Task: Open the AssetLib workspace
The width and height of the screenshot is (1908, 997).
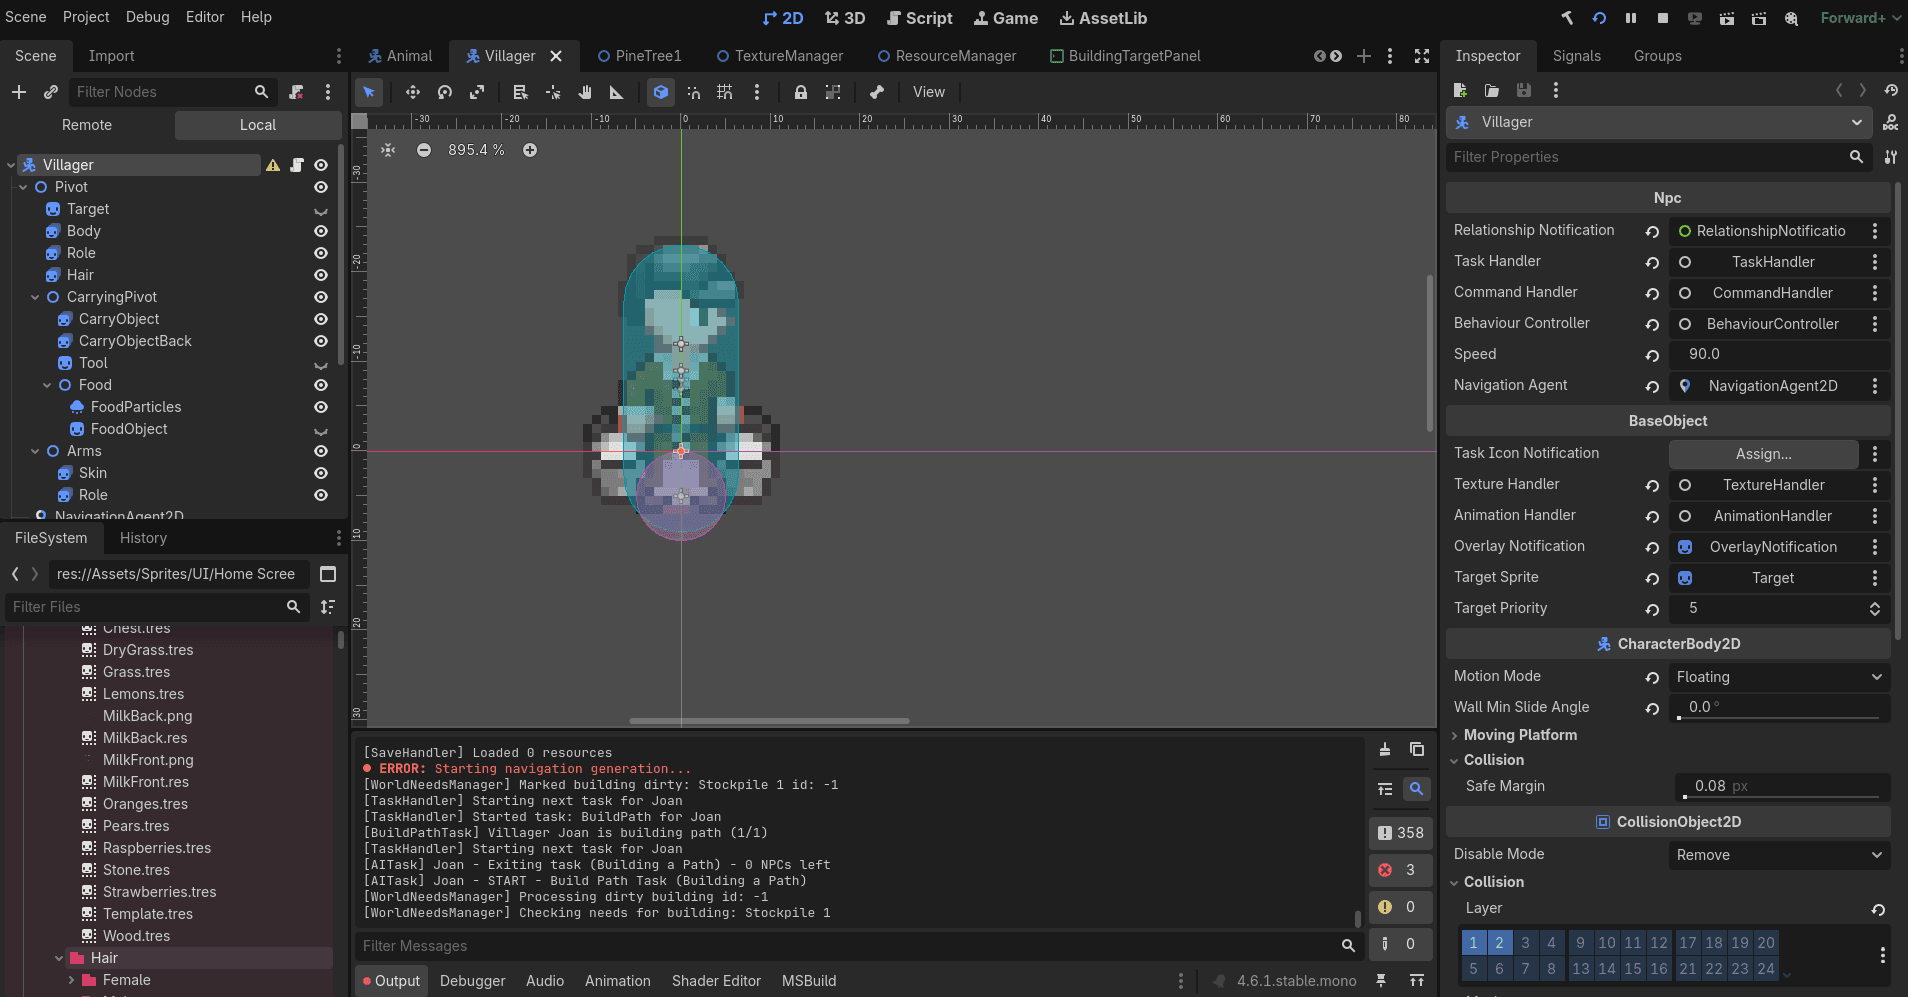Action: 1103,18
